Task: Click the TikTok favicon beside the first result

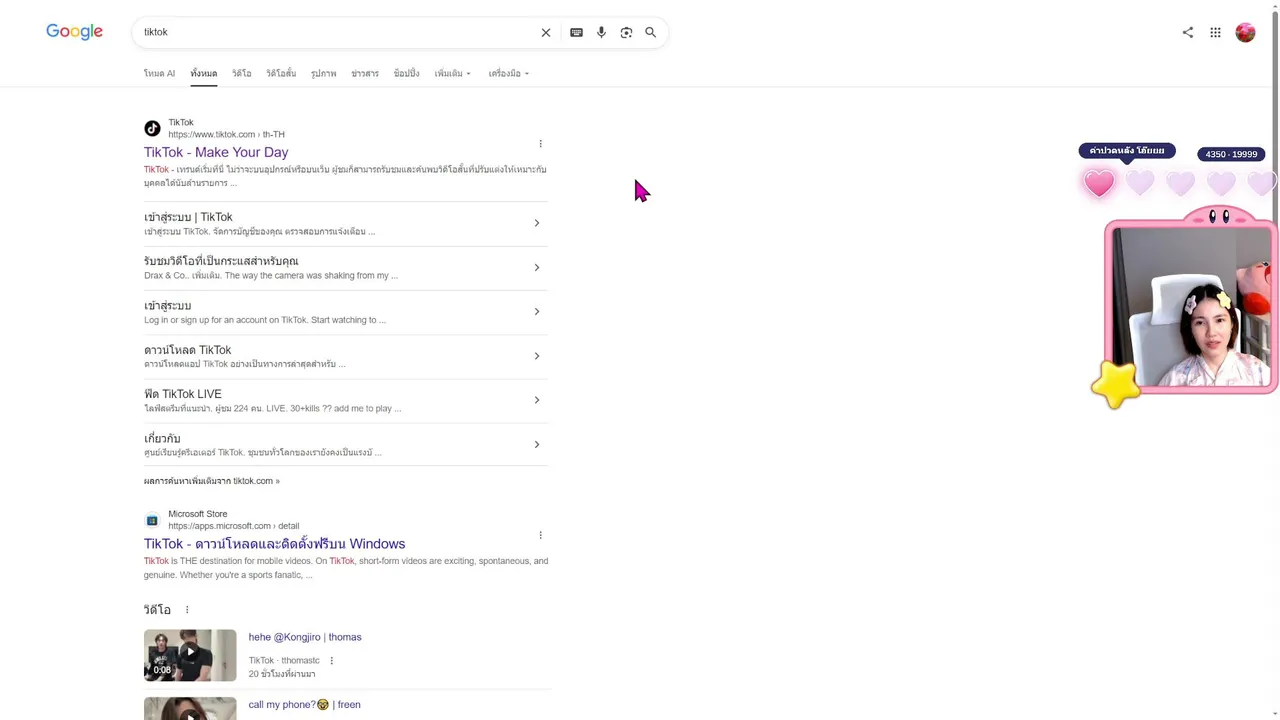Action: pos(152,128)
